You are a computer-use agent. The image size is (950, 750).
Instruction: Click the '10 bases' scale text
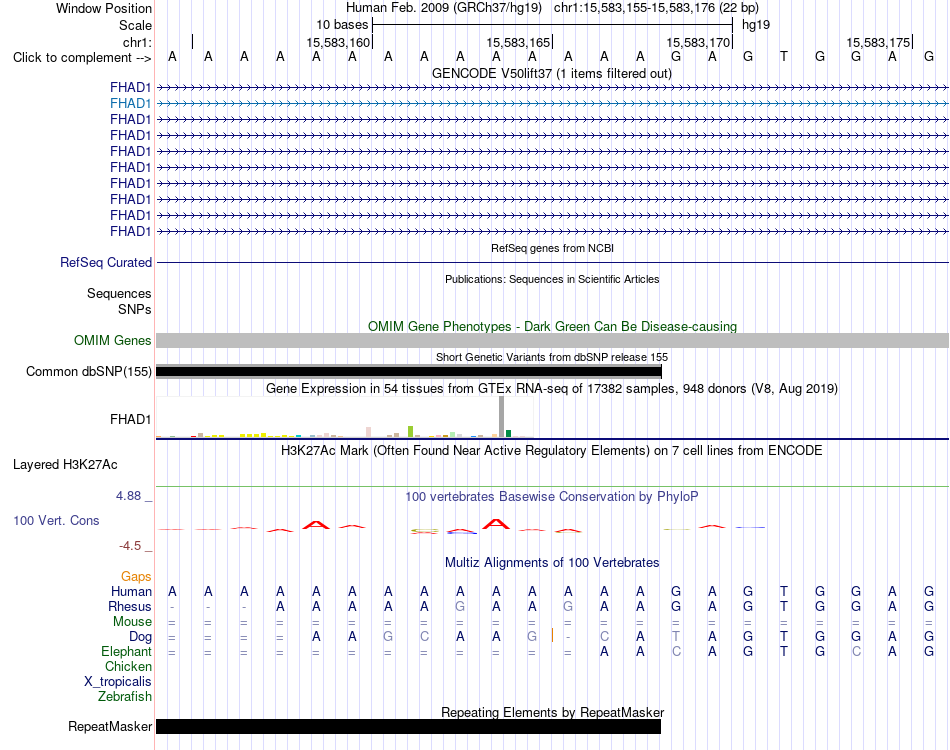342,25
